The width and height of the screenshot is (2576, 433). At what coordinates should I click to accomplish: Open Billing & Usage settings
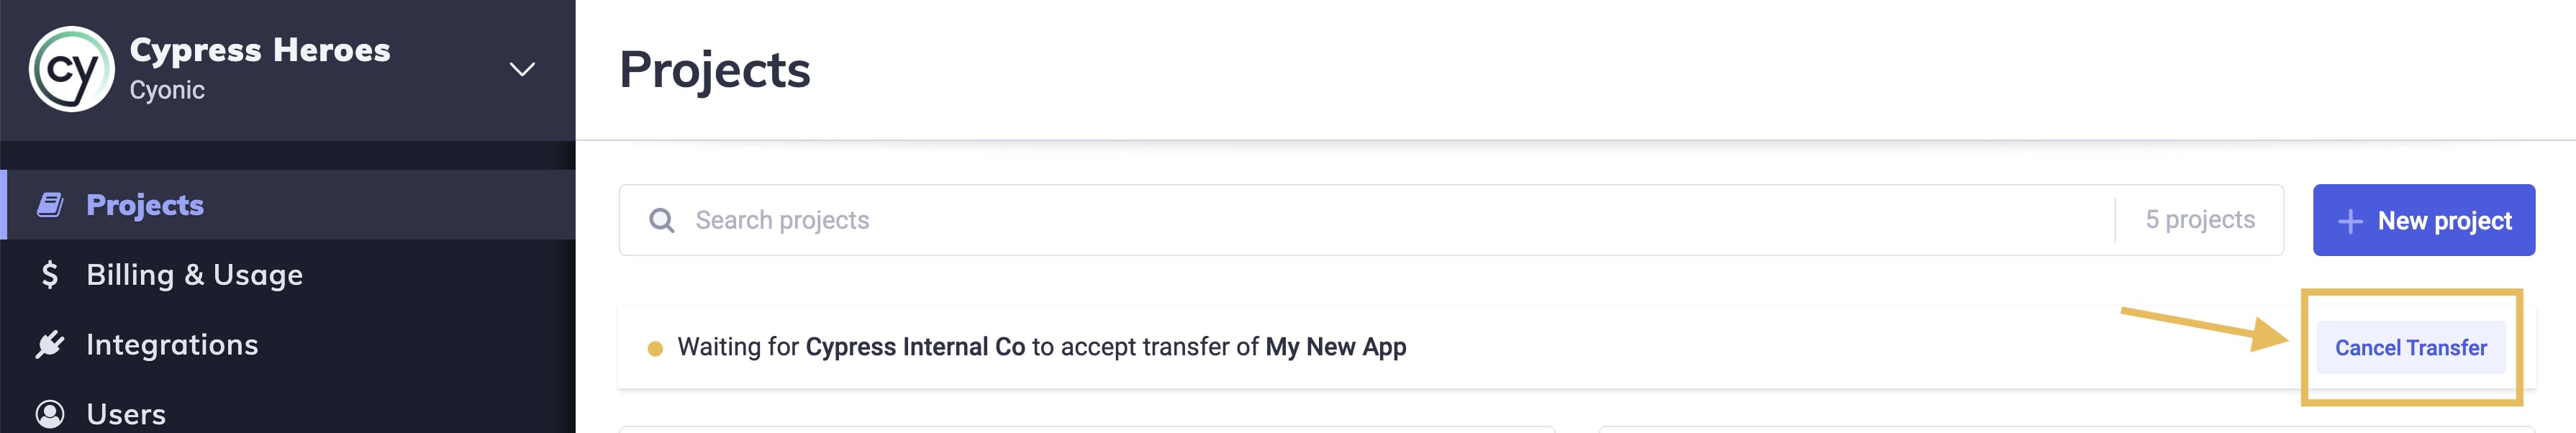pos(196,273)
